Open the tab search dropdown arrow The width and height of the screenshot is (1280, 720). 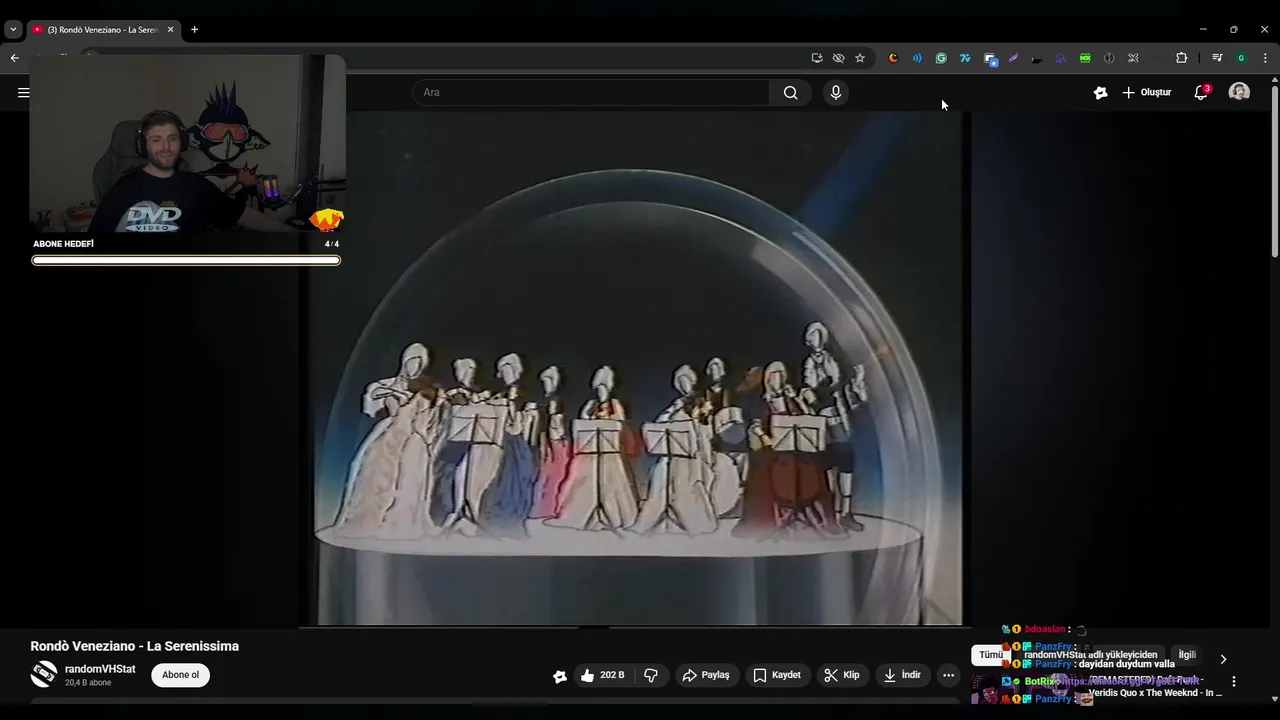13,30
